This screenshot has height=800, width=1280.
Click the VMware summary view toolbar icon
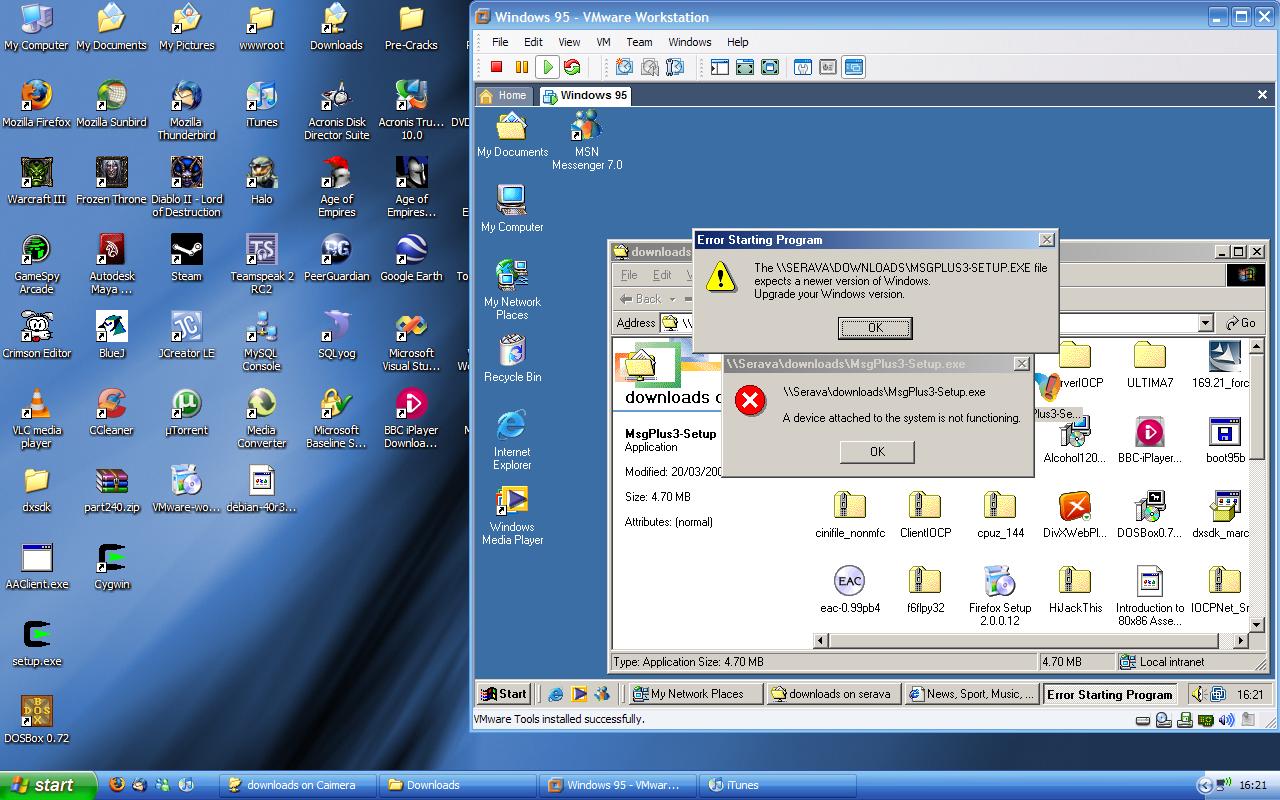coord(803,67)
